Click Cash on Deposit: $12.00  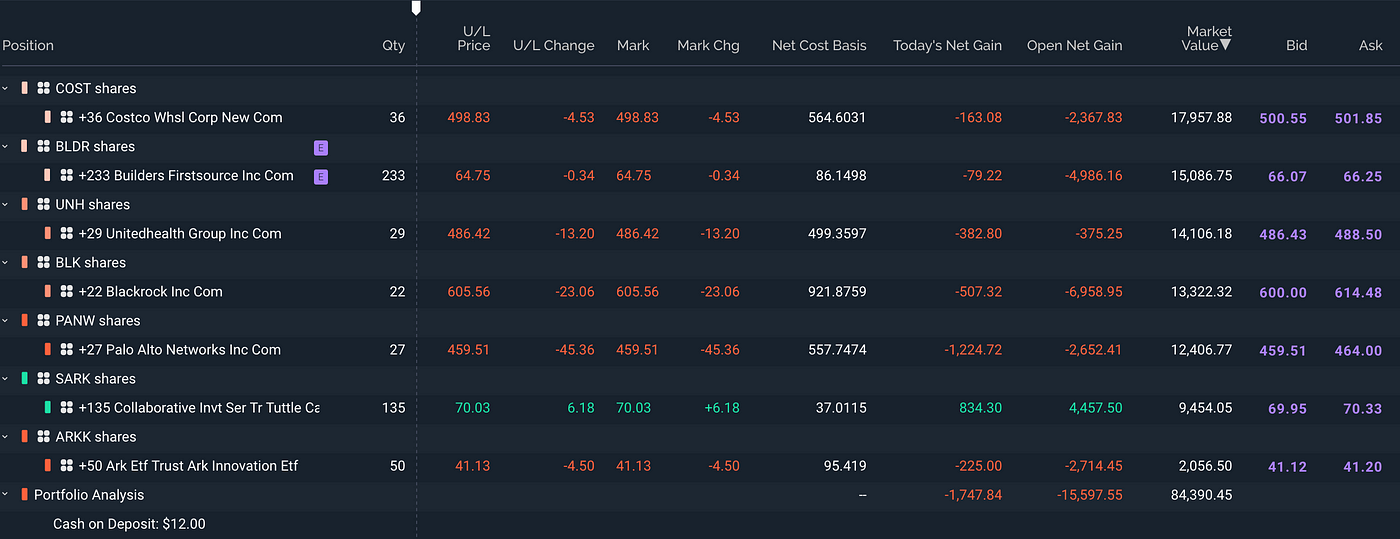coord(129,523)
